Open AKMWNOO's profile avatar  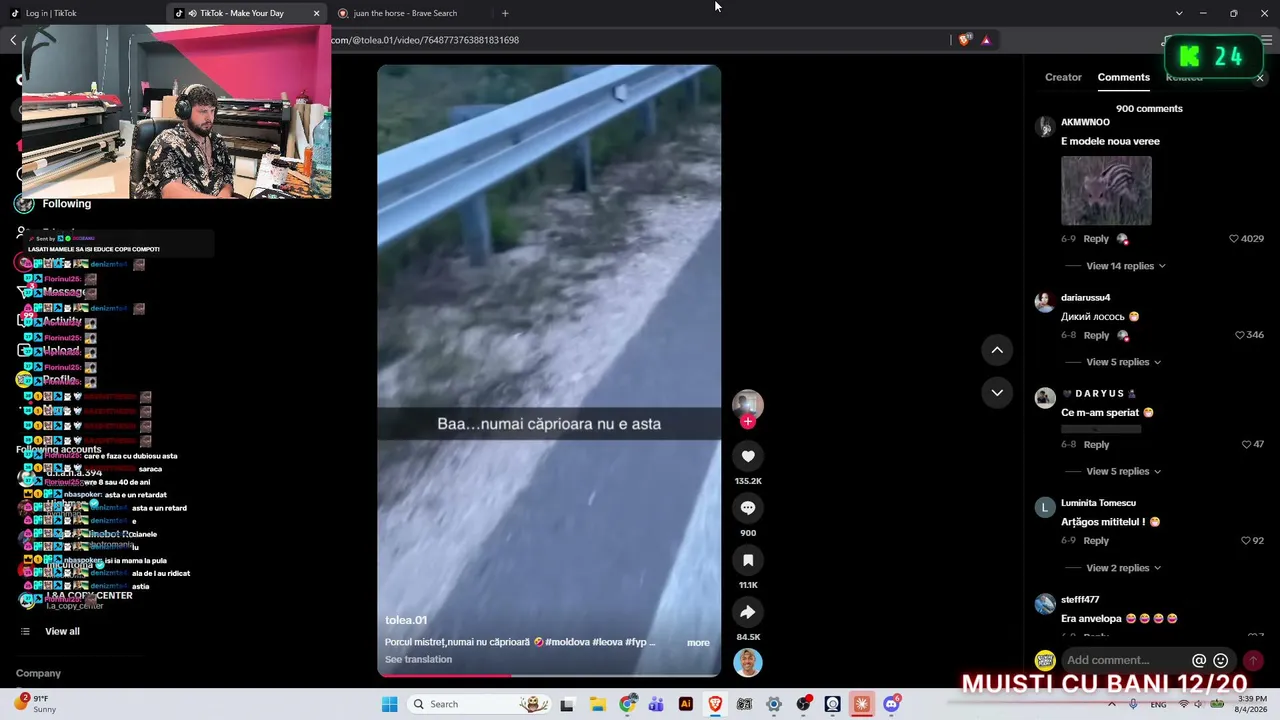pyautogui.click(x=1045, y=126)
